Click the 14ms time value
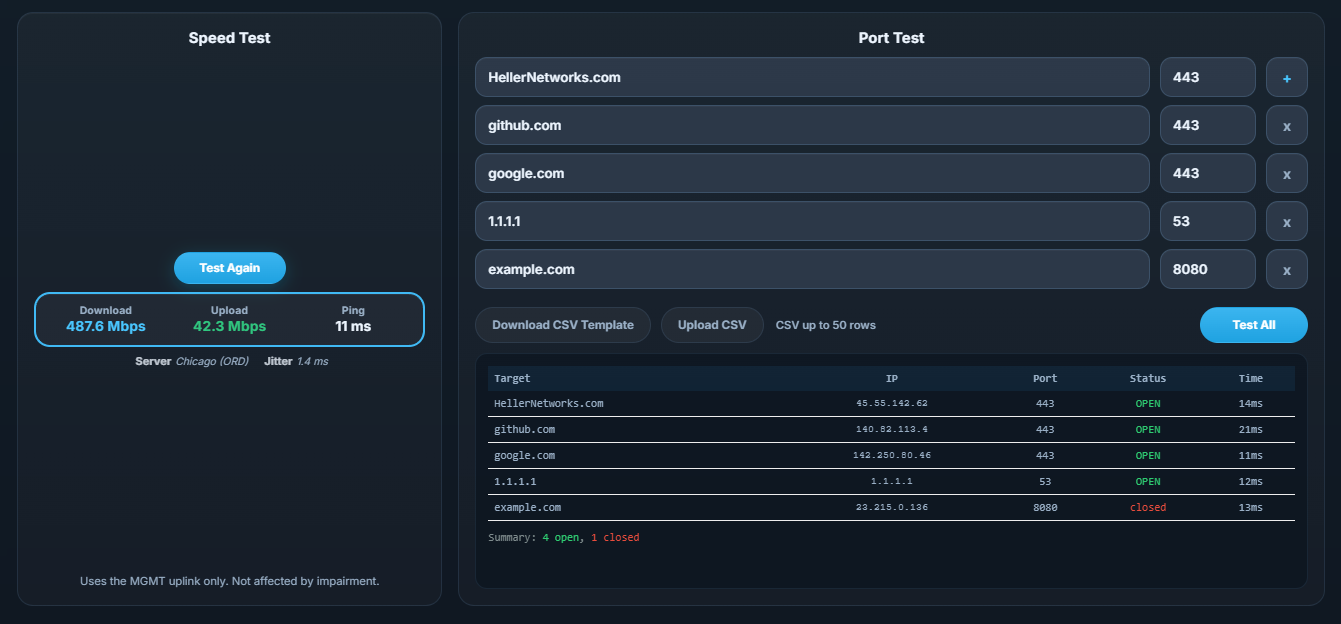This screenshot has height=624, width=1341. click(1251, 403)
